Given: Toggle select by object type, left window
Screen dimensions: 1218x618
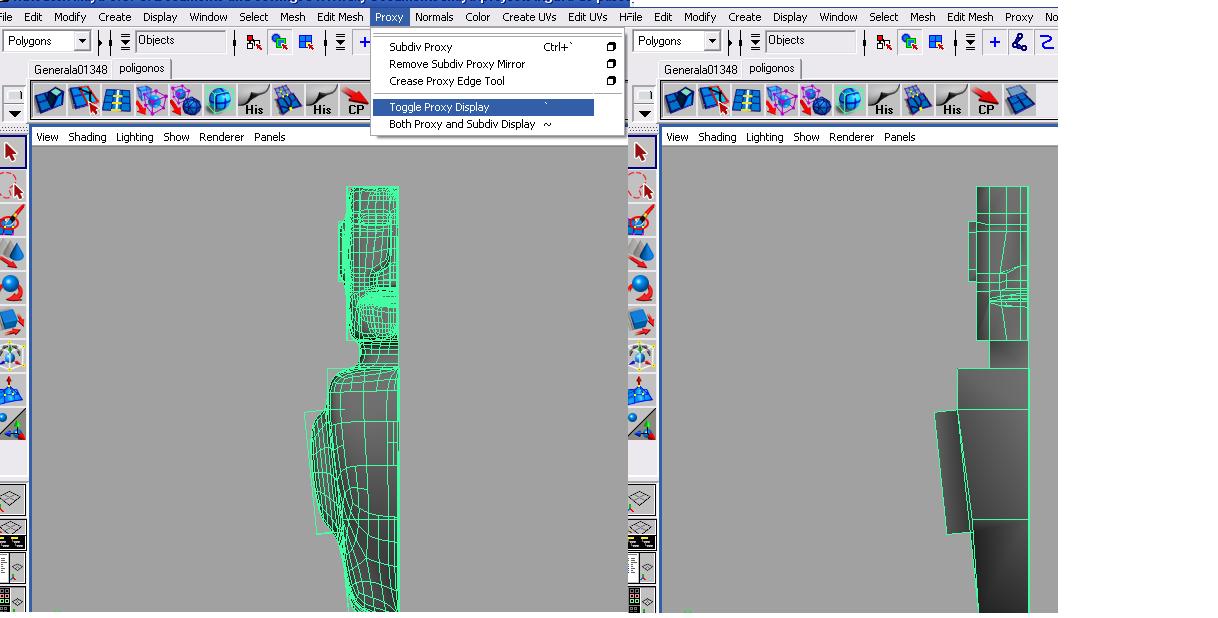Looking at the screenshot, I should pos(279,42).
